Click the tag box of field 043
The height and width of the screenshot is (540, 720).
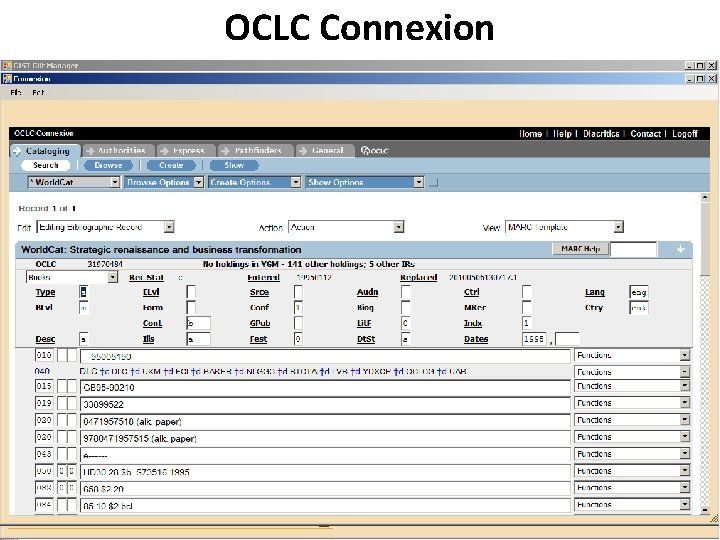click(44, 454)
